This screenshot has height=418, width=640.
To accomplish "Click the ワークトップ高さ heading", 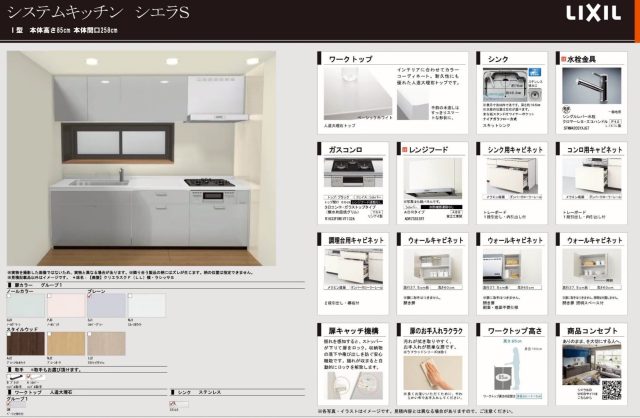I will click(x=514, y=331).
